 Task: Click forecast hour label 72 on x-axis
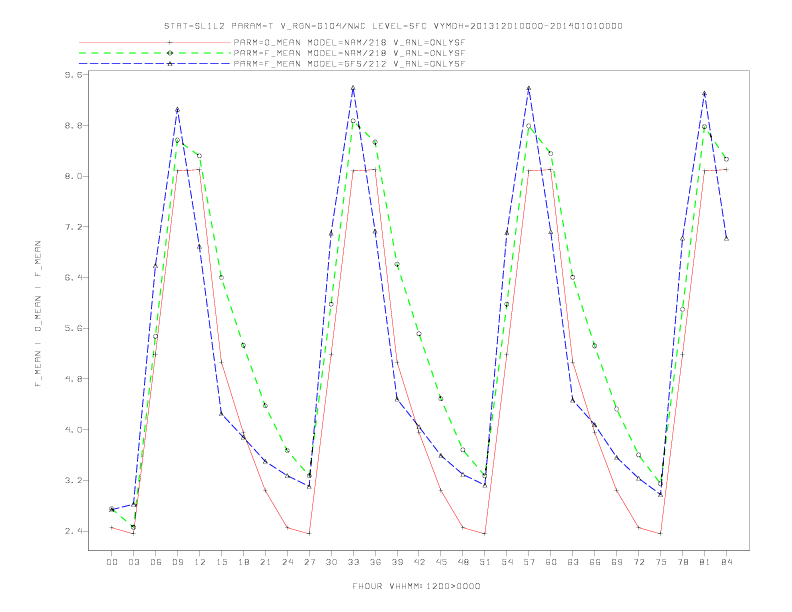[638, 562]
